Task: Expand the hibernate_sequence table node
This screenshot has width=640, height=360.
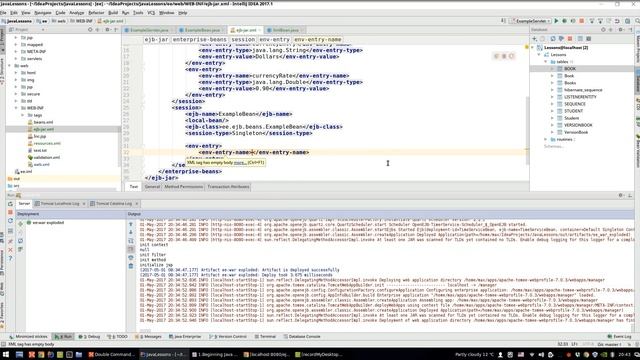Action: (x=553, y=90)
